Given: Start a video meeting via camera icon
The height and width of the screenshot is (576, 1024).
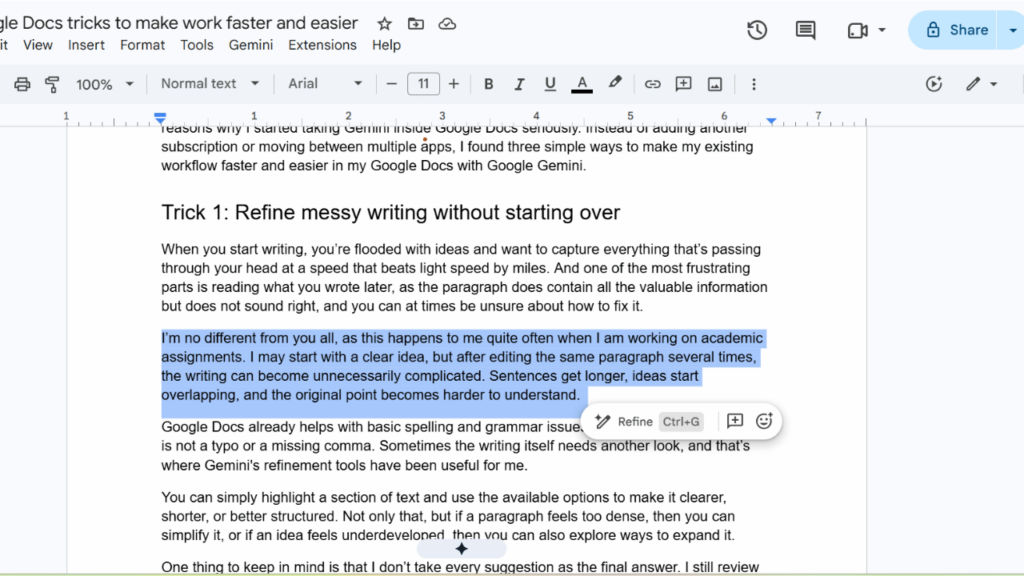Looking at the screenshot, I should pos(857,30).
